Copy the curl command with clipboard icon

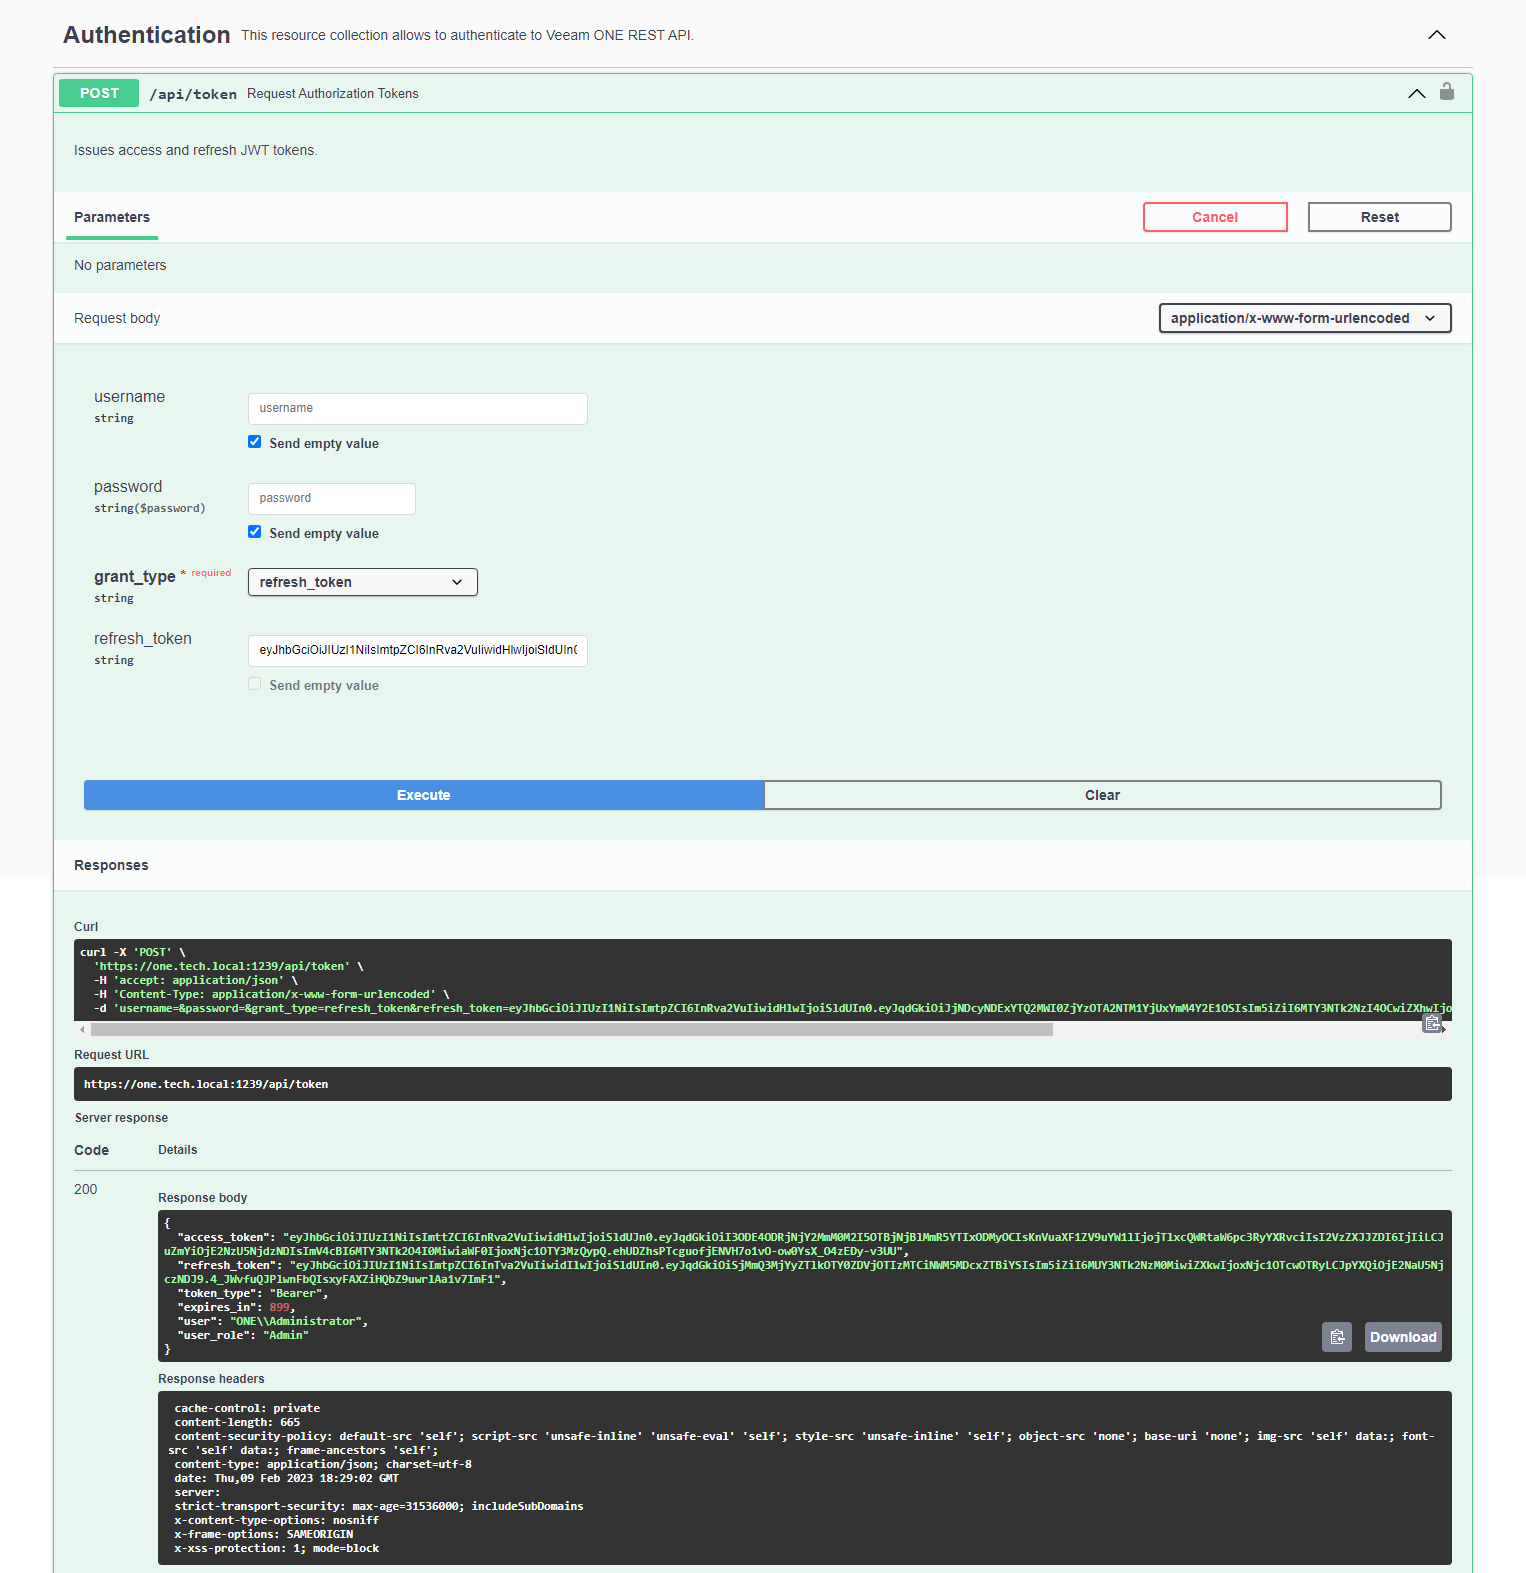point(1432,1023)
